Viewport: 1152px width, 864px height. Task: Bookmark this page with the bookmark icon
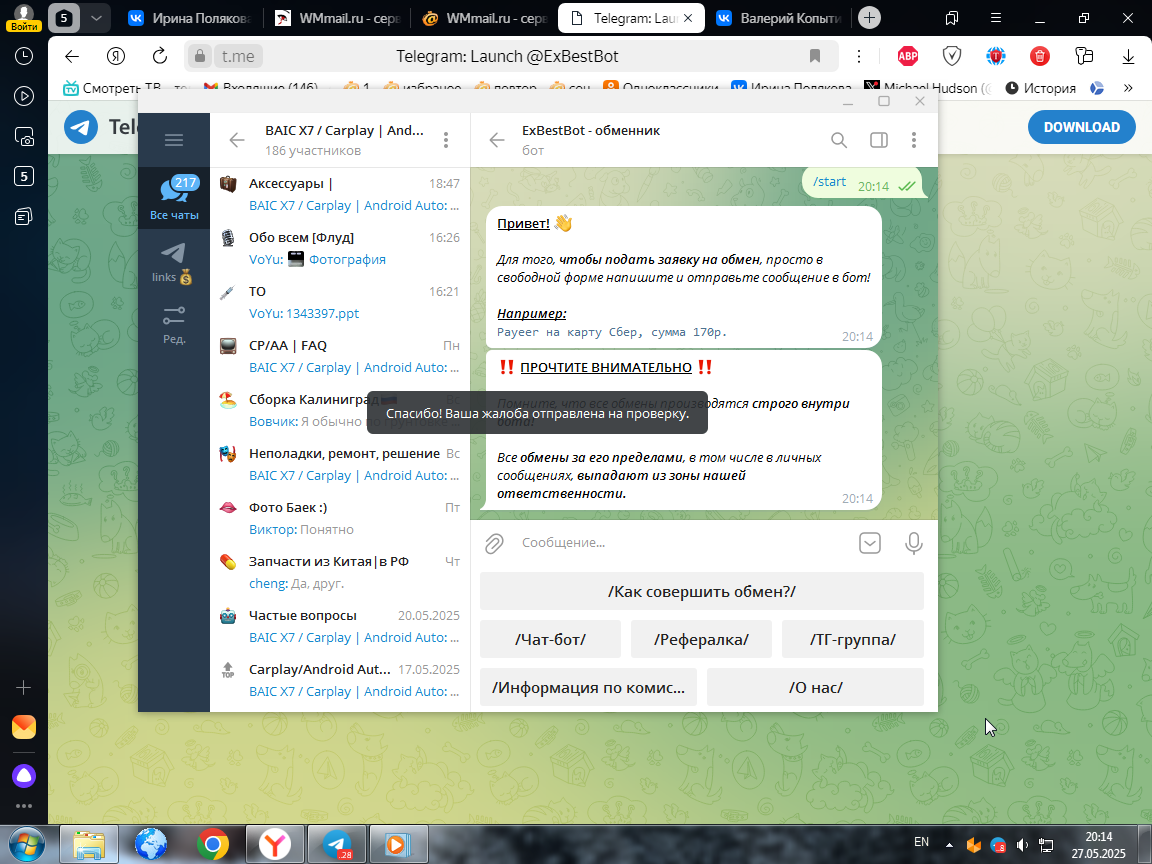814,57
